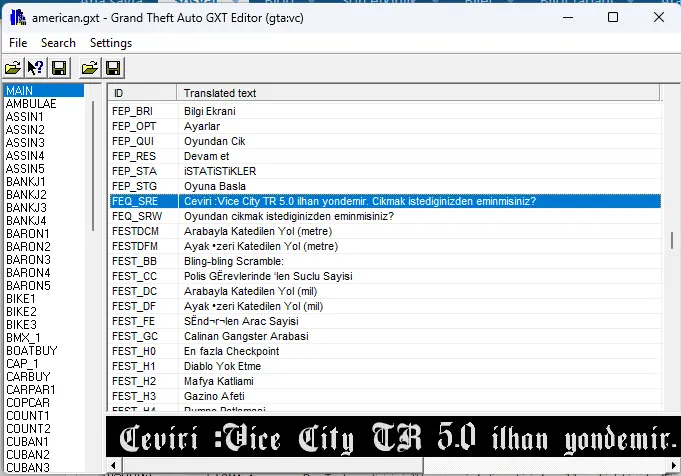Select the AMBULAE table
Screen dimensions: 681x476
[31, 103]
